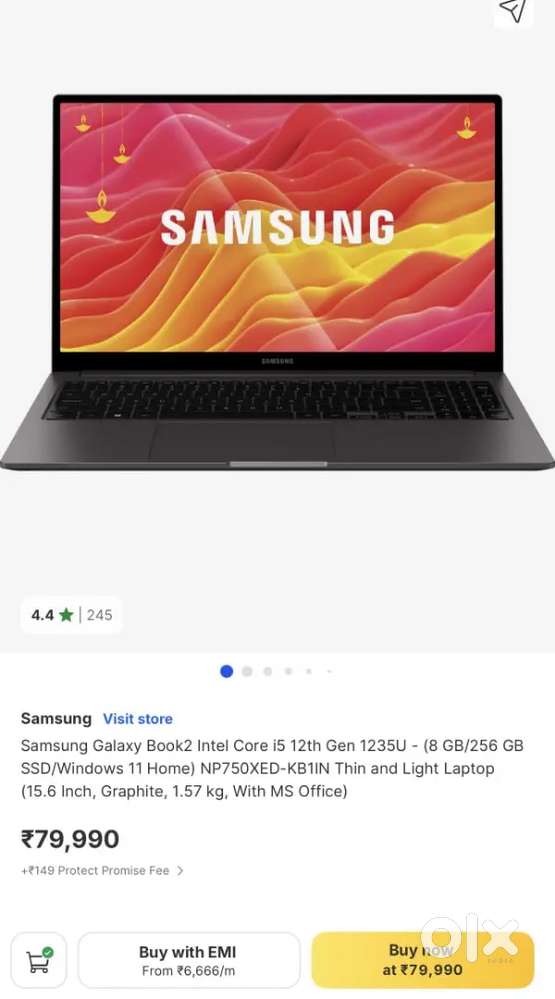Tap the share arrow icon

[513, 10]
